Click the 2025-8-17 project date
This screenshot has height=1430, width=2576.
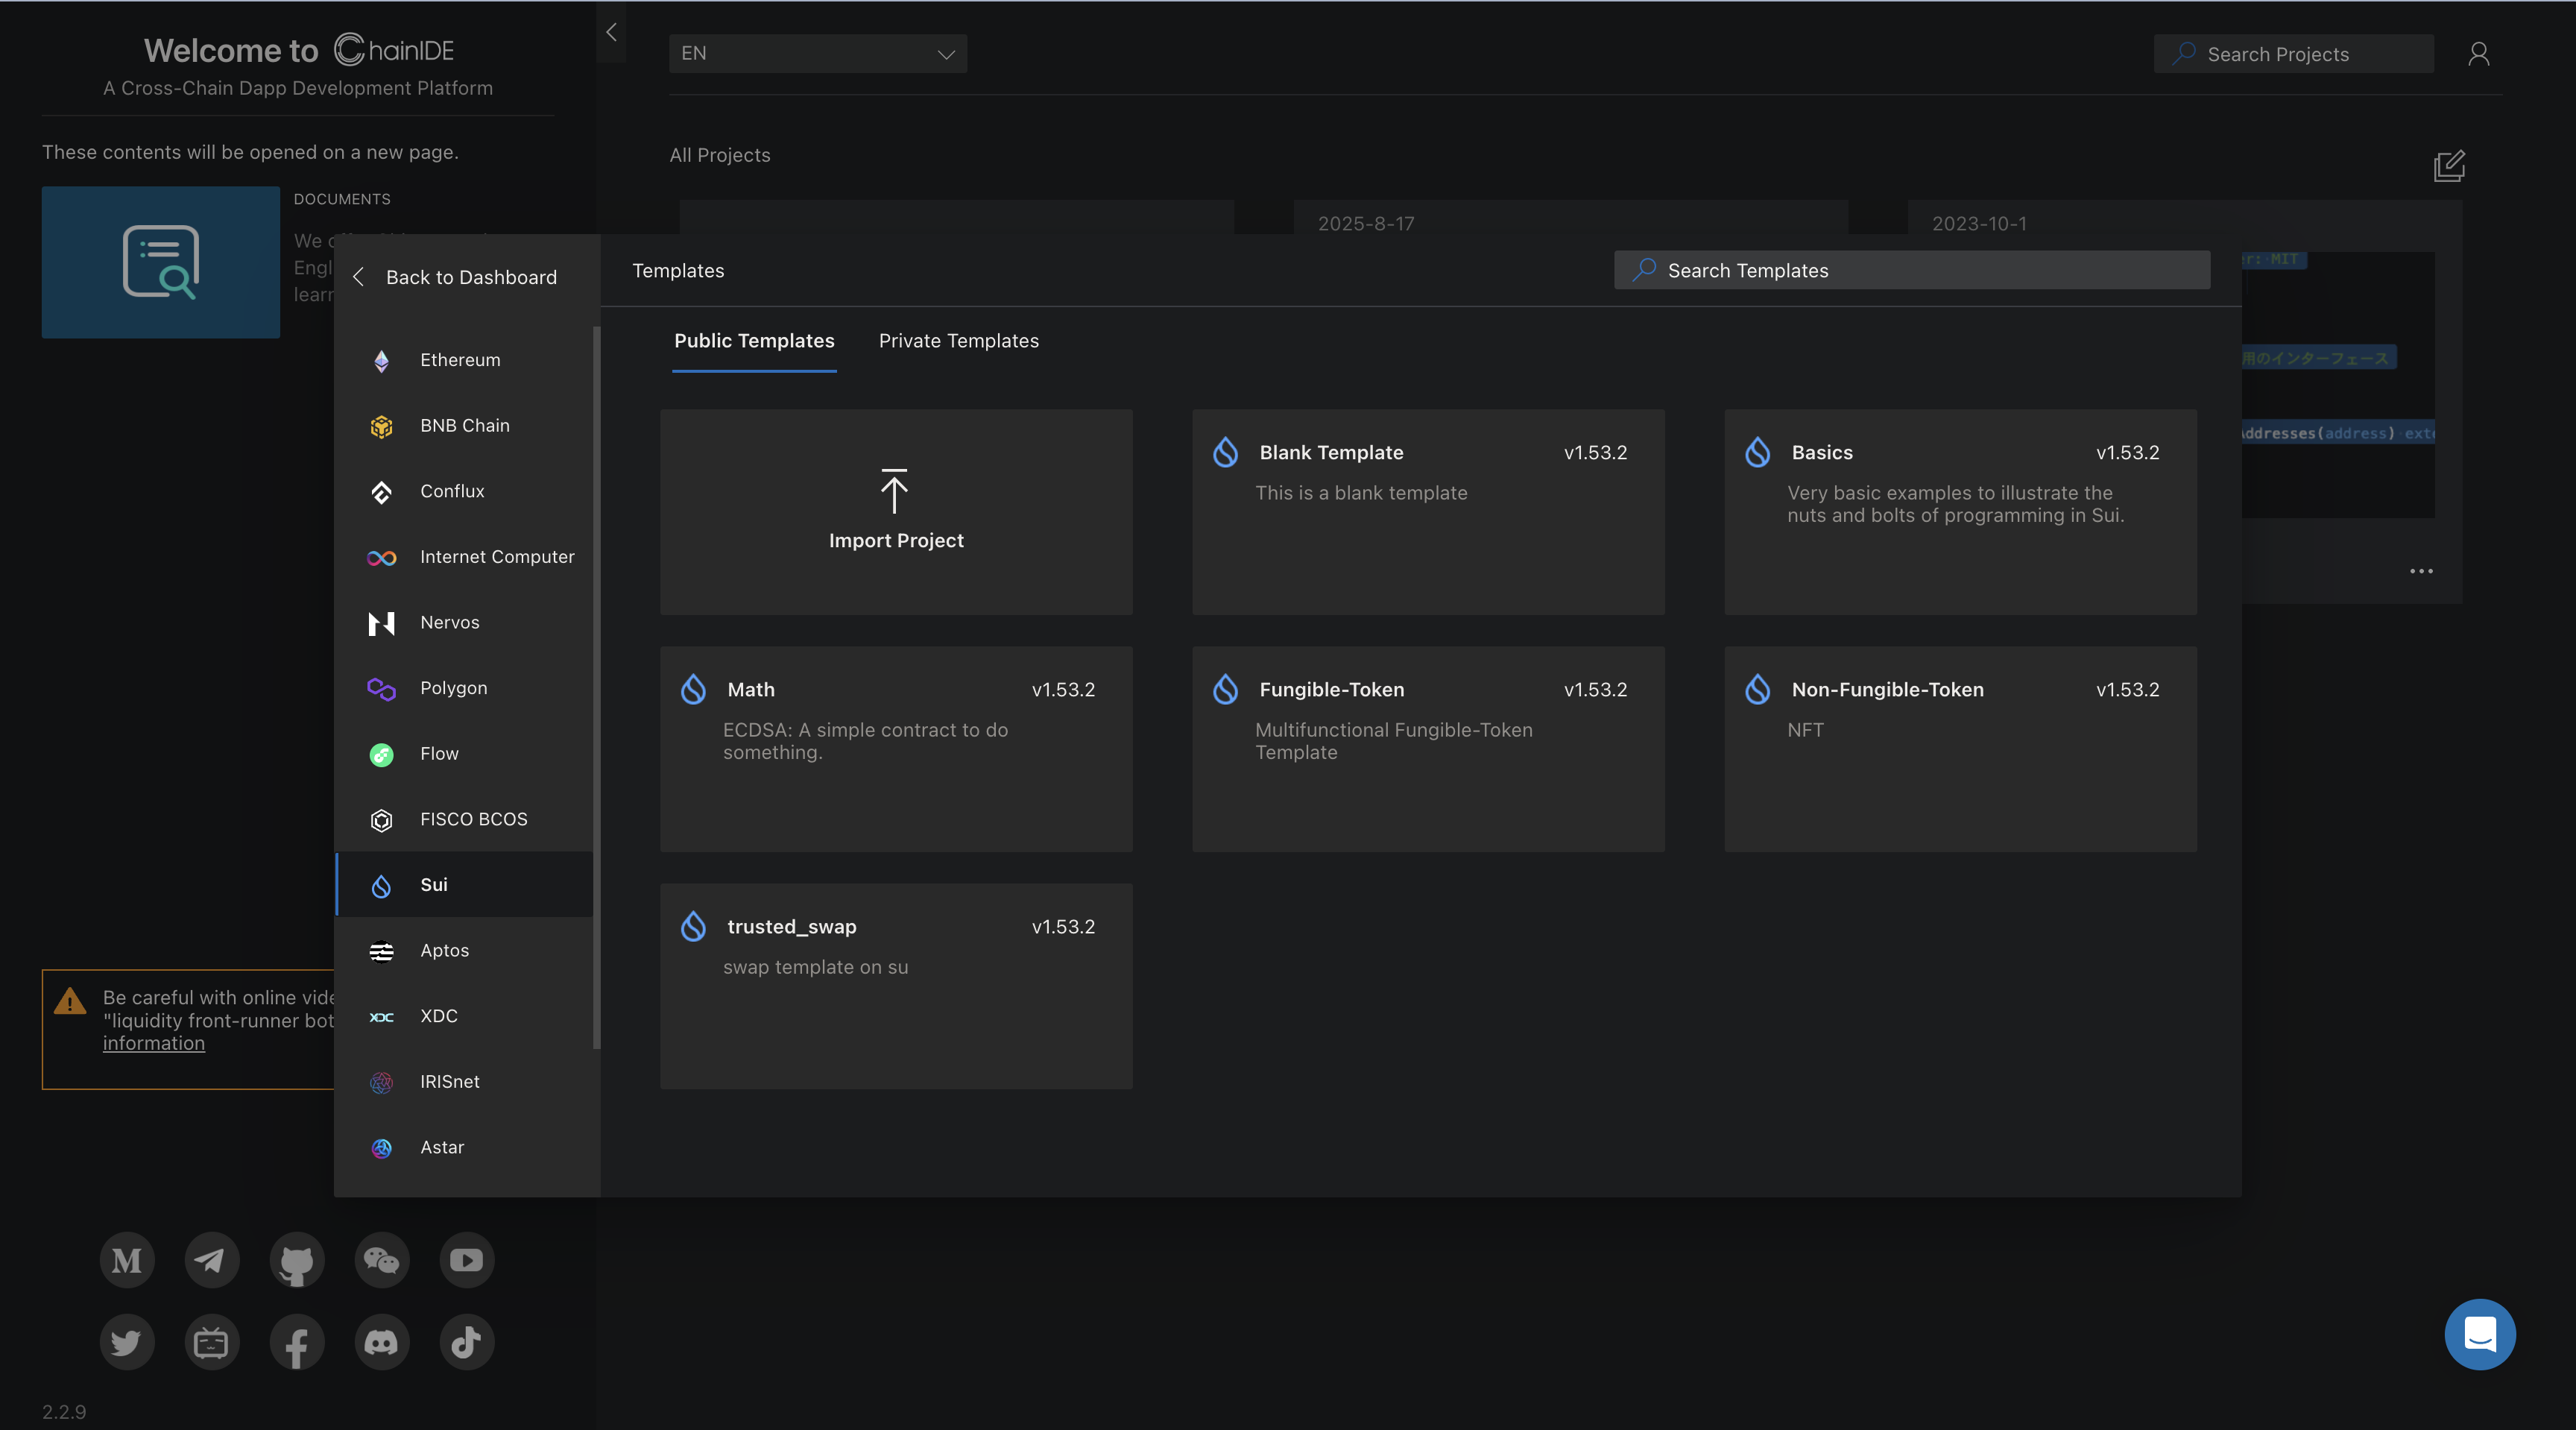(1366, 223)
